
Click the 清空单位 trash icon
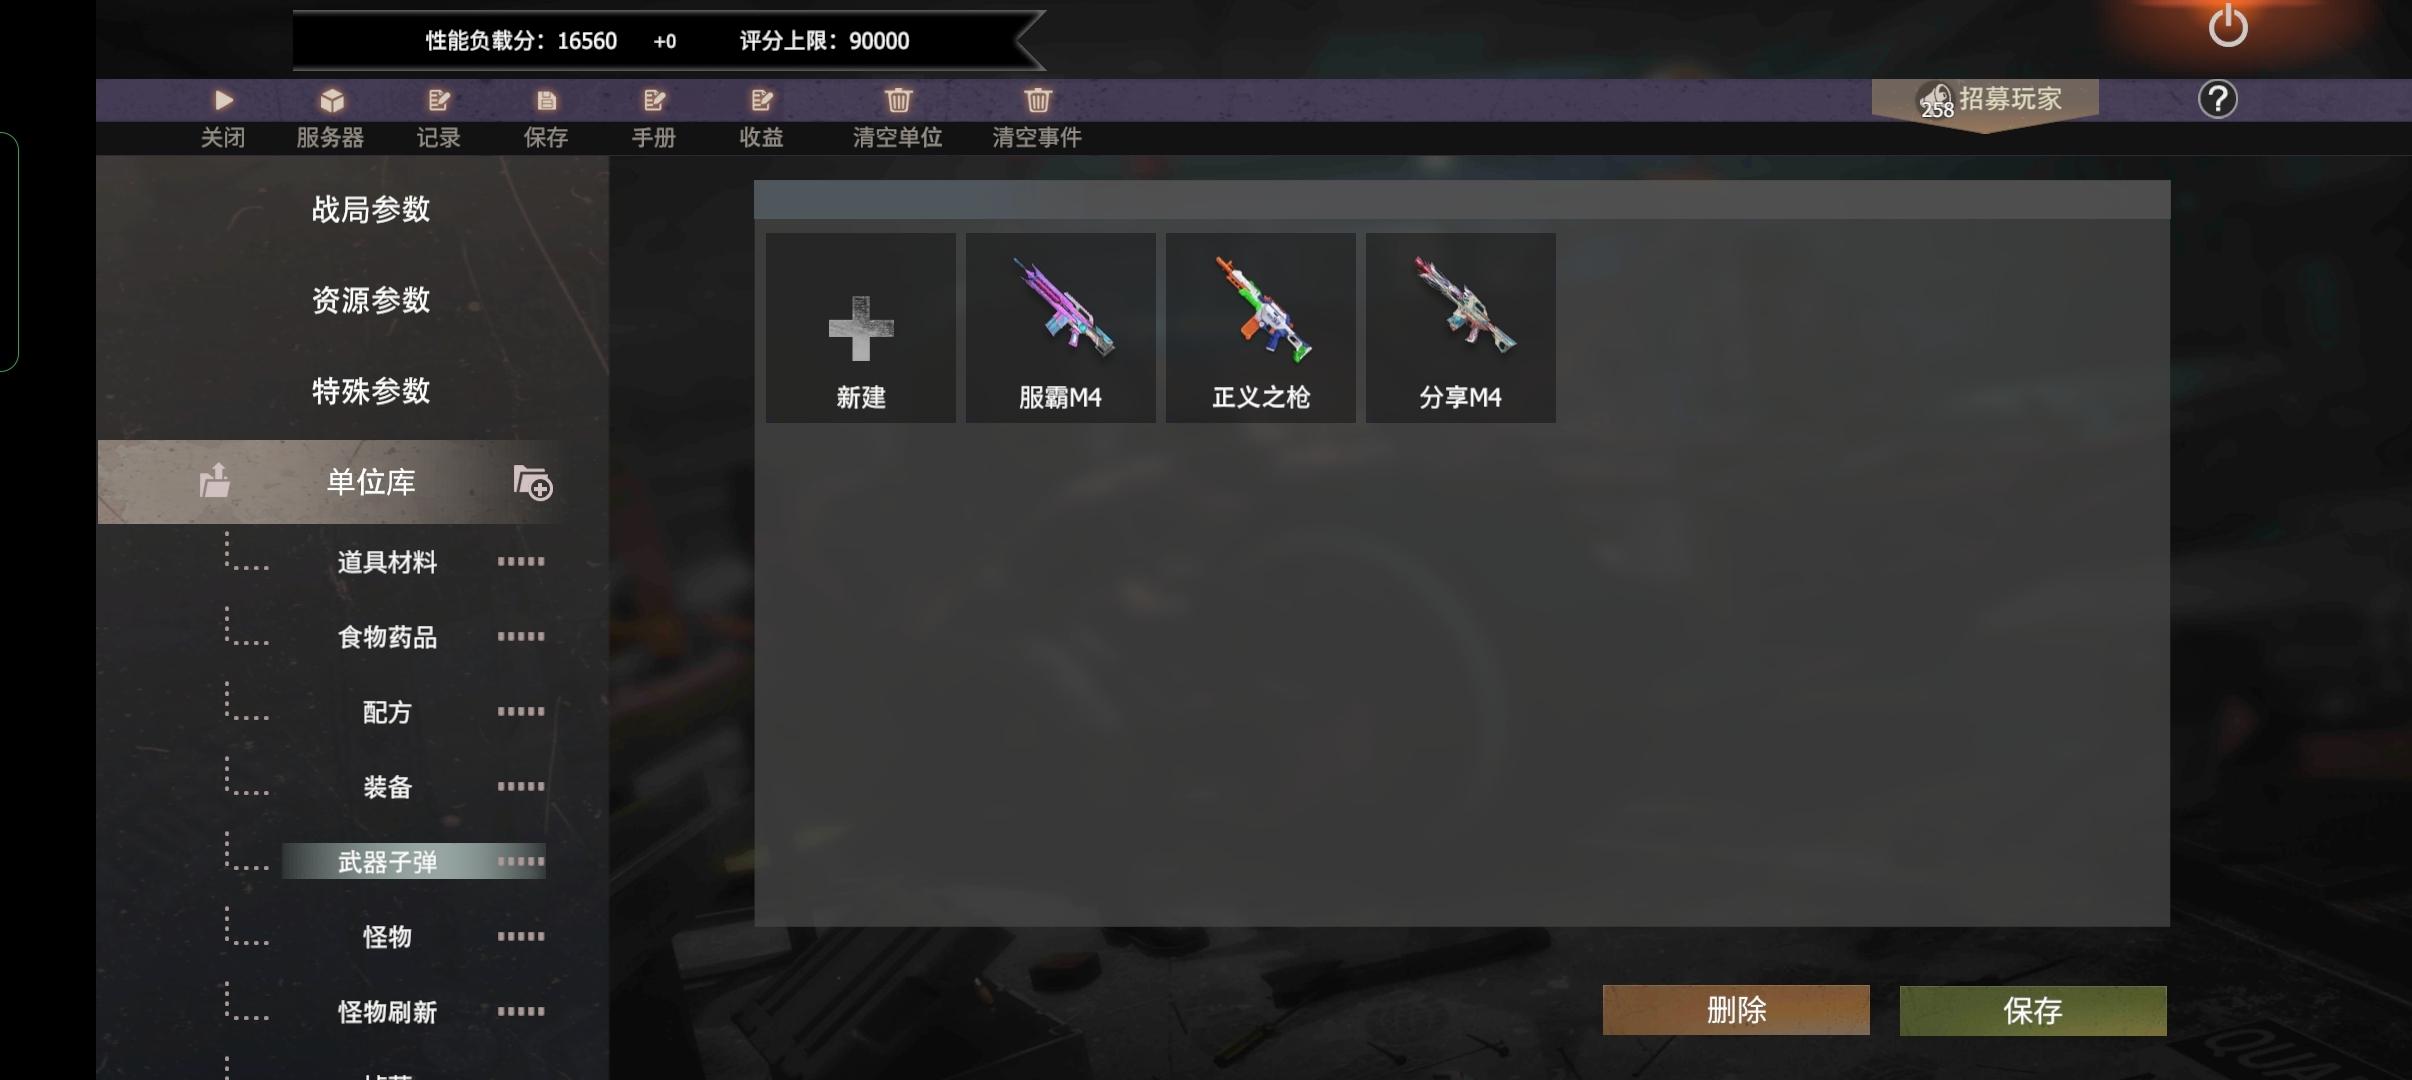point(898,100)
